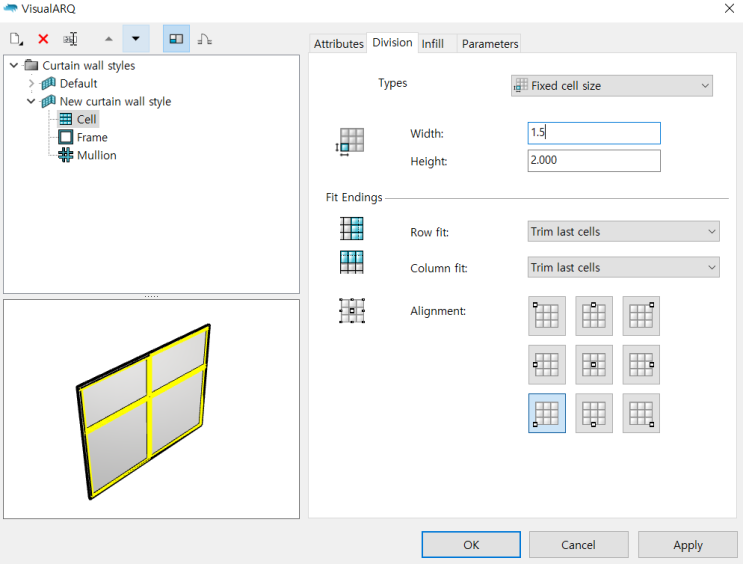
Task: Select the center alignment option
Action: pyautogui.click(x=594, y=364)
